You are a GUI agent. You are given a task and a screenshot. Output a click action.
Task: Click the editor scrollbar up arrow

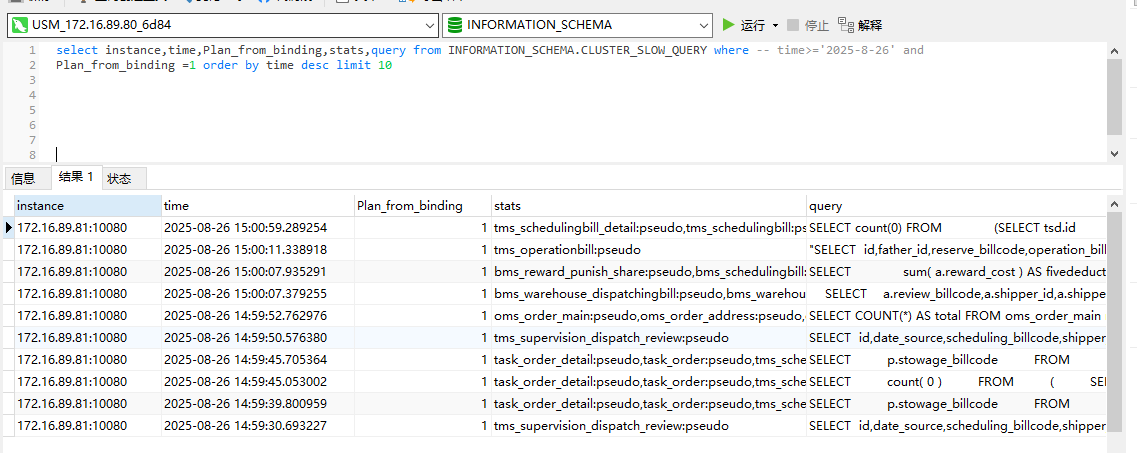[x=1115, y=50]
